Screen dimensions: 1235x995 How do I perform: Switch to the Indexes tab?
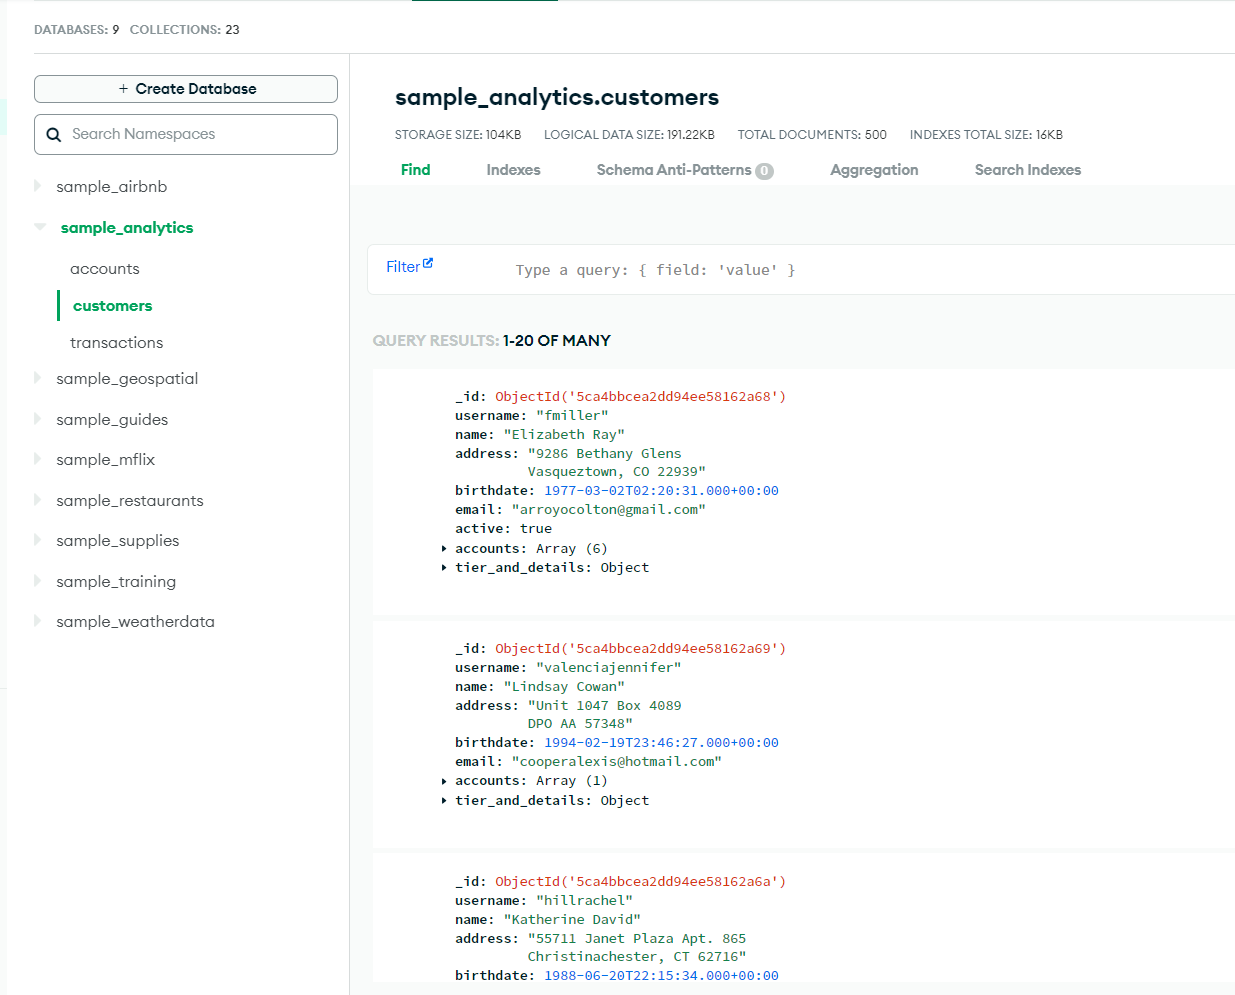tap(513, 170)
